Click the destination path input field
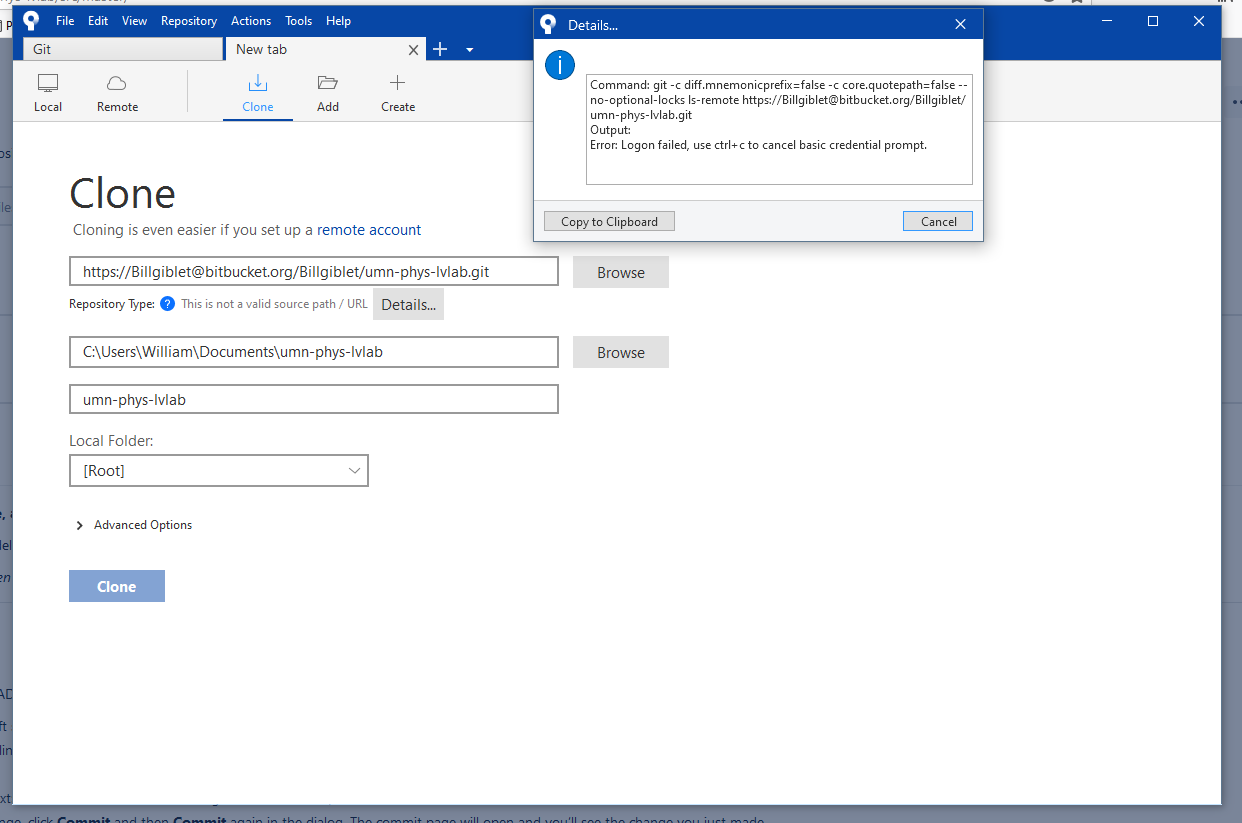Screen dimensions: 1242x823 click(x=314, y=352)
